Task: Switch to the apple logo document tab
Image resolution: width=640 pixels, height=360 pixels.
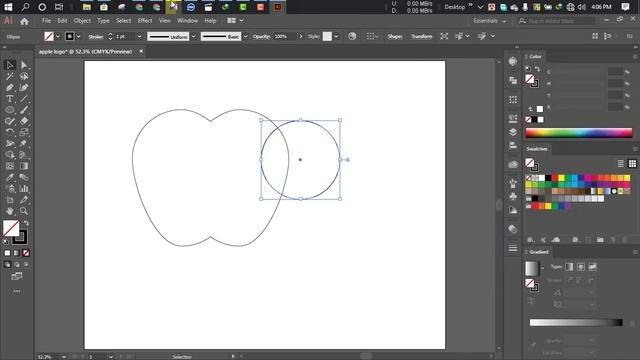Action: coord(85,51)
